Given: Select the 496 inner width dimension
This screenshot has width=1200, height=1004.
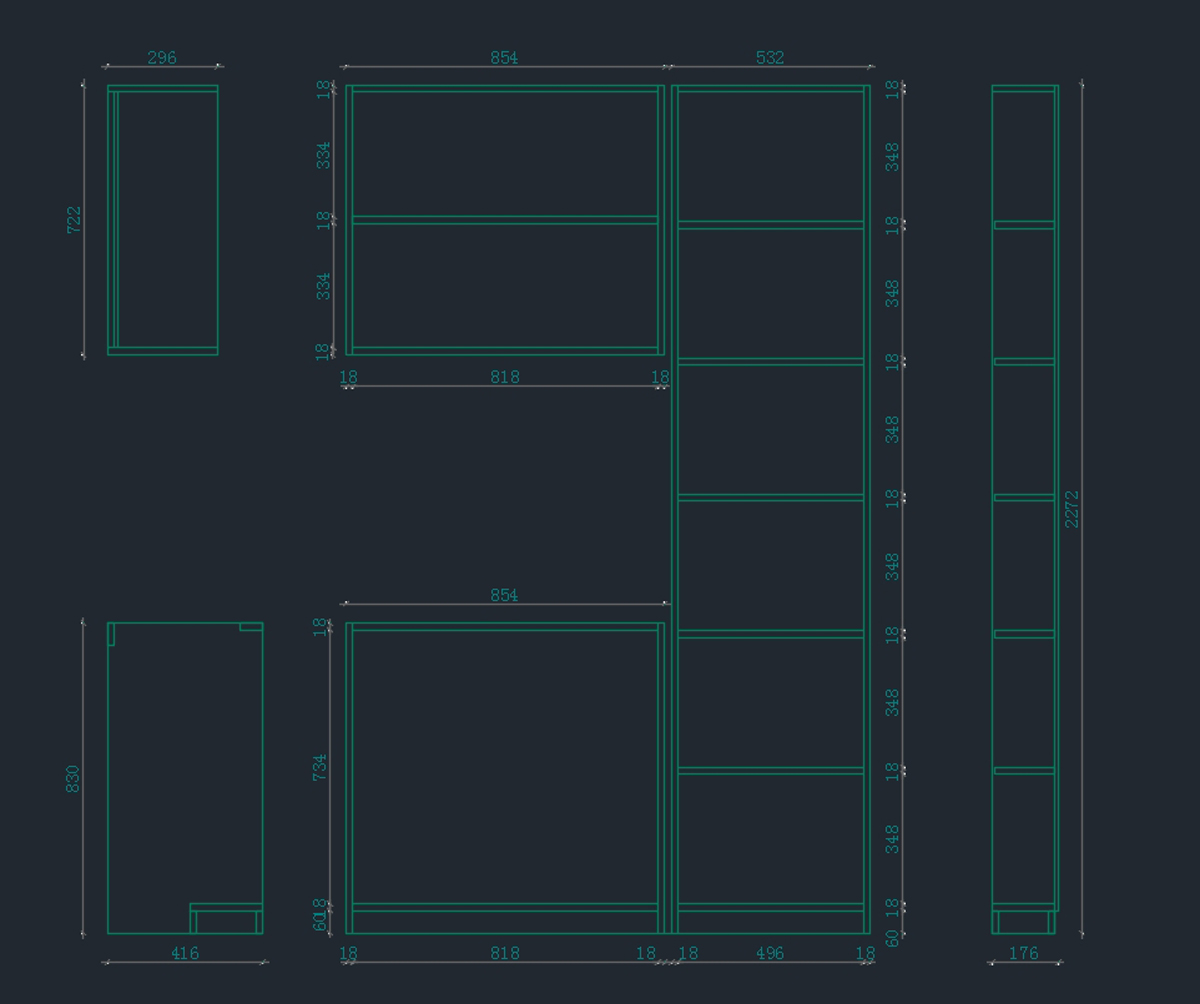Looking at the screenshot, I should [x=770, y=953].
